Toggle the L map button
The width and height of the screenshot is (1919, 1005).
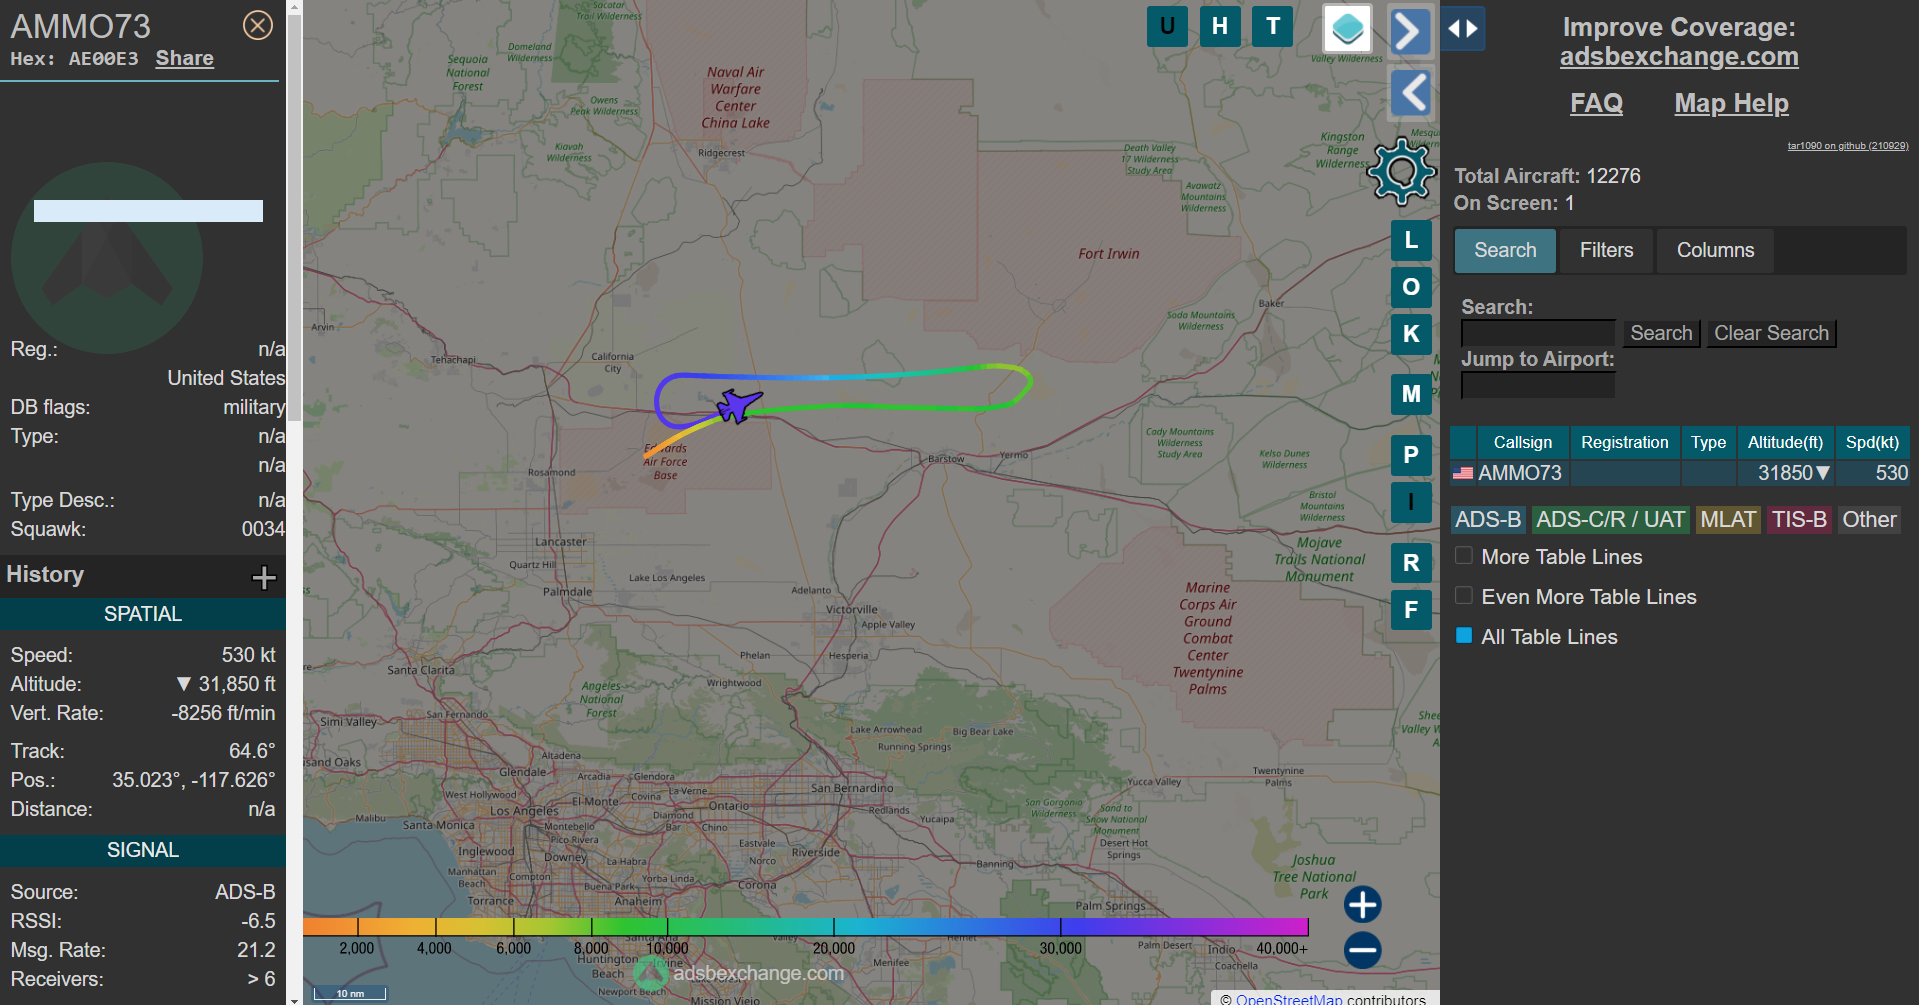[1411, 240]
